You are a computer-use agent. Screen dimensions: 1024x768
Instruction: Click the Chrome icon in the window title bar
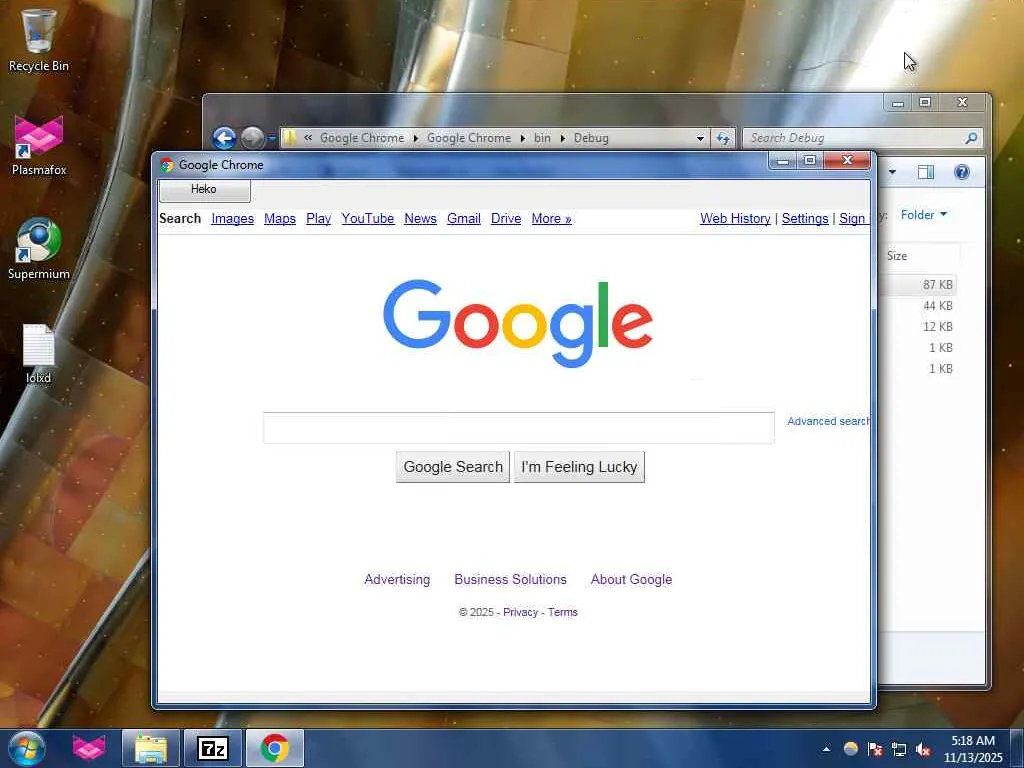(x=167, y=165)
